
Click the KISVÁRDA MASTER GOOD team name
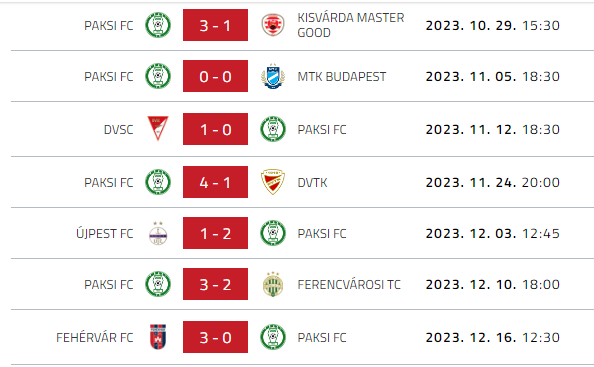tap(351, 25)
